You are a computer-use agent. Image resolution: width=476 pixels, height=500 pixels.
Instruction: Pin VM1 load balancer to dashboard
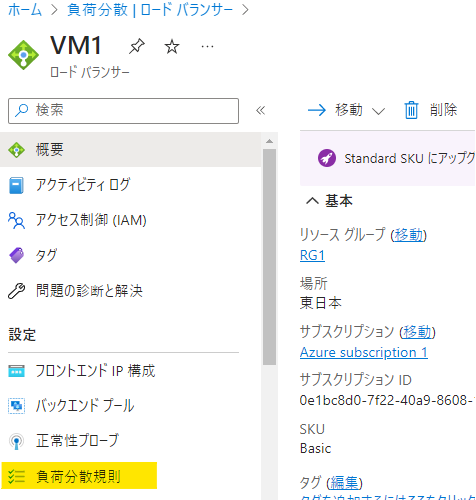(x=137, y=46)
